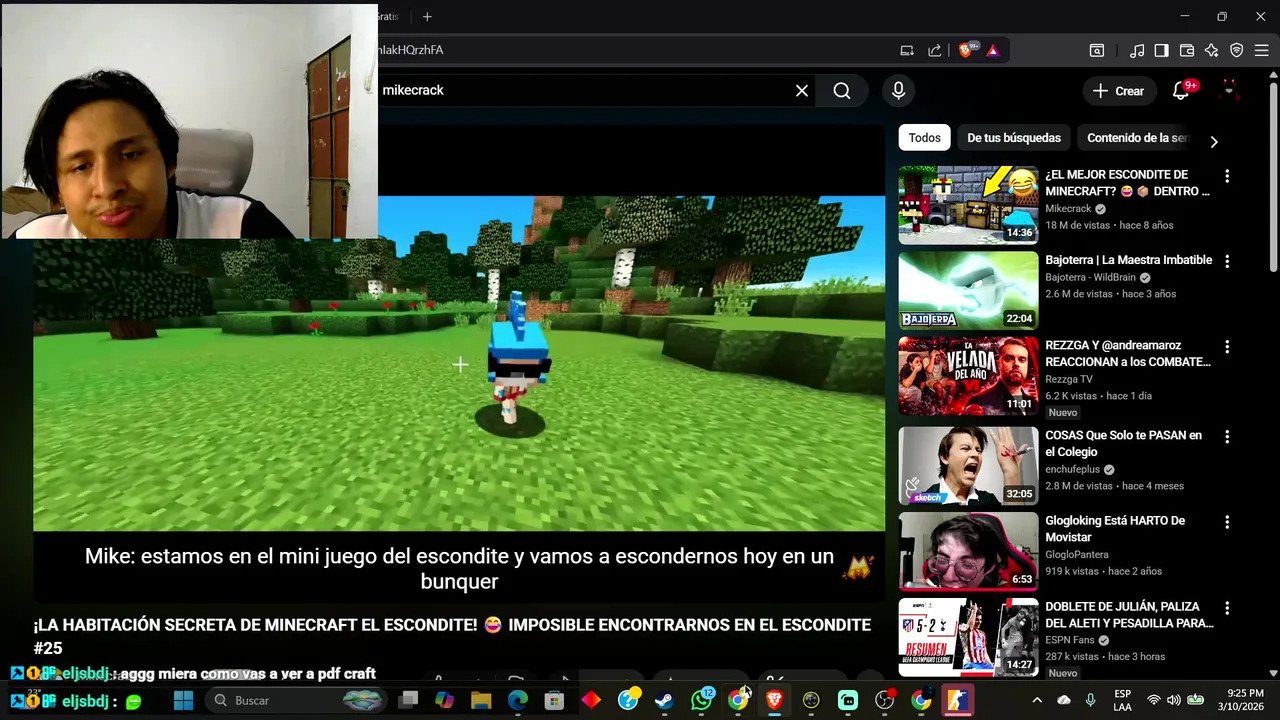Open options menu for COSAS Que Solo video
Viewport: 1280px width, 720px height.
pyautogui.click(x=1227, y=437)
